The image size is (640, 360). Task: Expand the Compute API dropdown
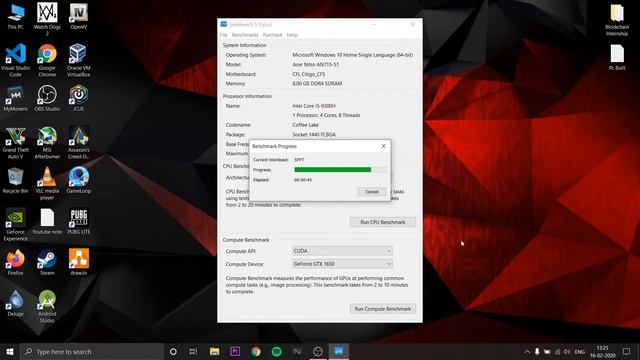click(342, 251)
